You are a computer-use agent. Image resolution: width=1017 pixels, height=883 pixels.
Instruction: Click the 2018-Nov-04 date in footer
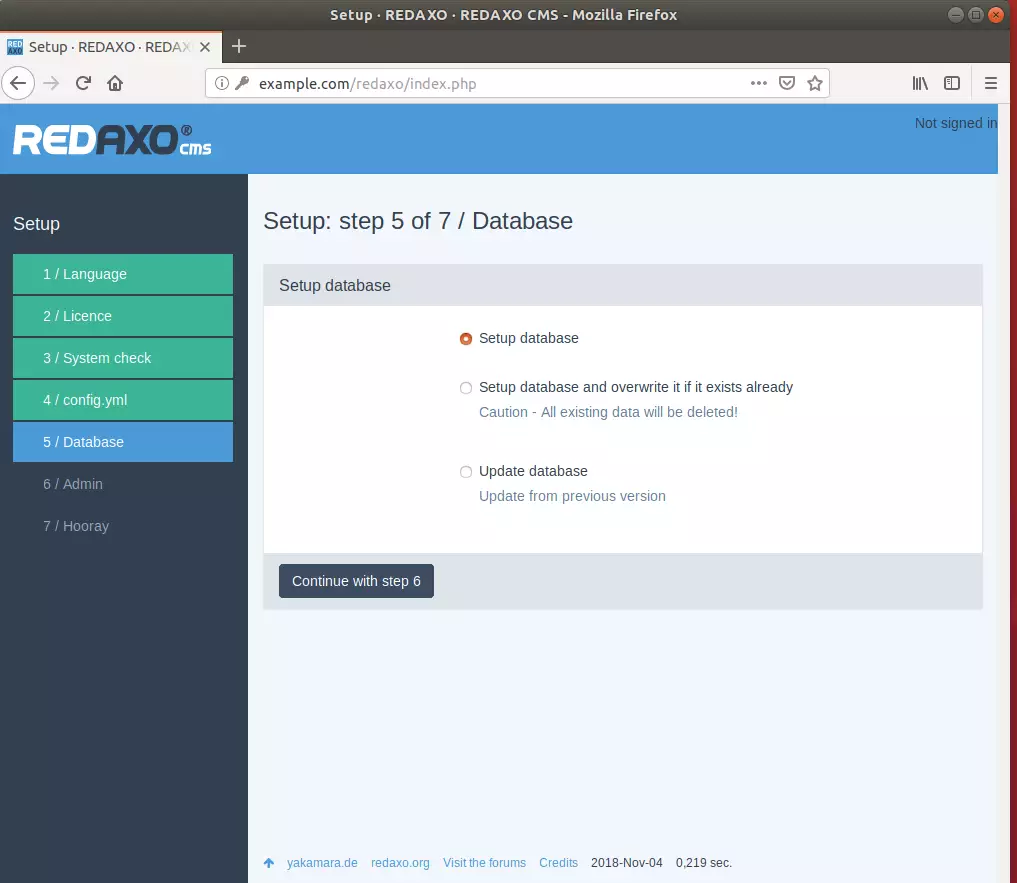point(627,863)
